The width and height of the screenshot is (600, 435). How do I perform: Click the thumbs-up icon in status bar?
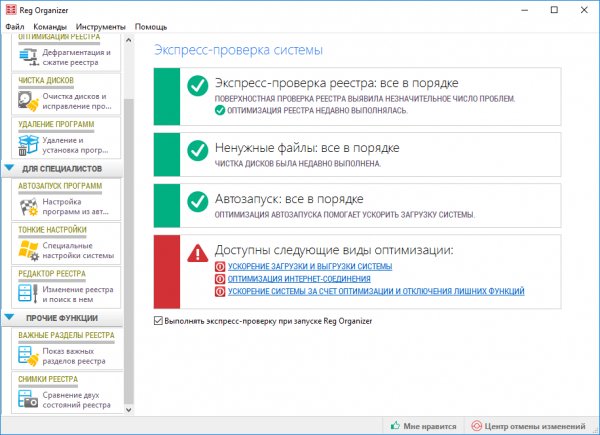point(395,425)
